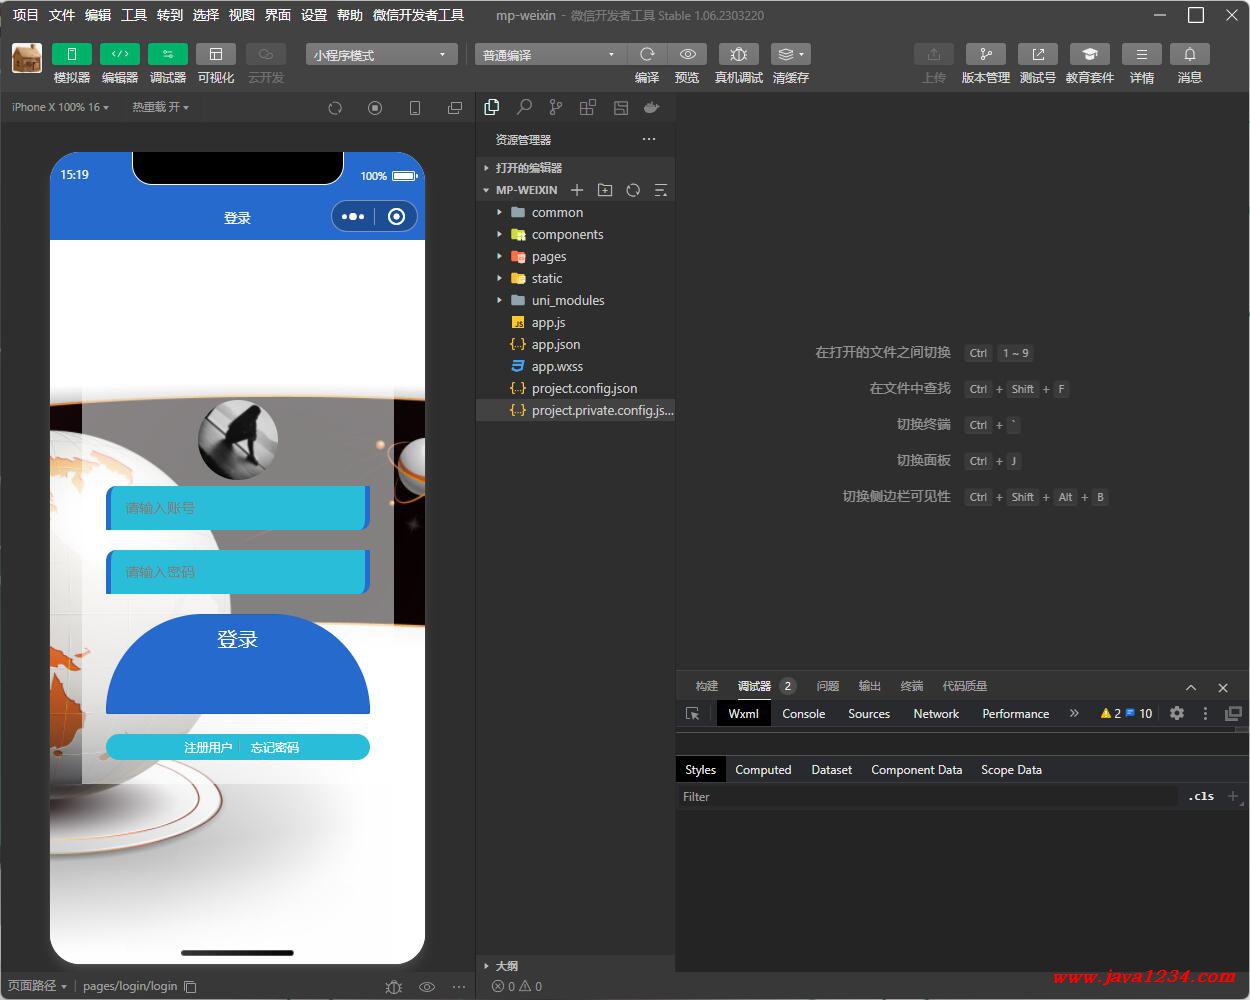Open the 编辑 menu

[x=98, y=15]
